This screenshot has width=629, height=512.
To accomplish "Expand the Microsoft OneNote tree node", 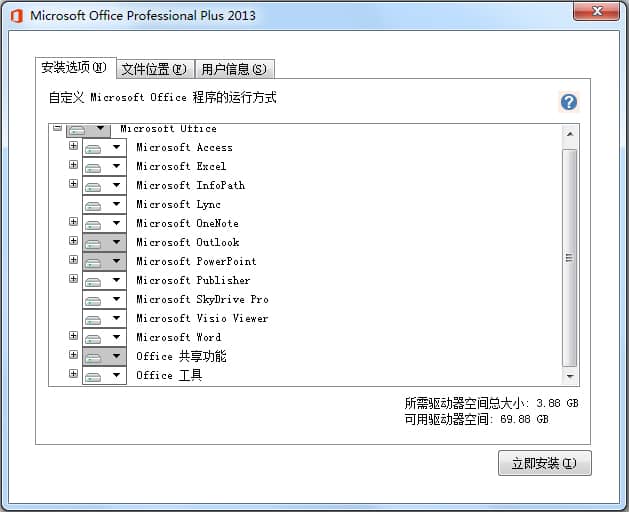I will pos(73,222).
